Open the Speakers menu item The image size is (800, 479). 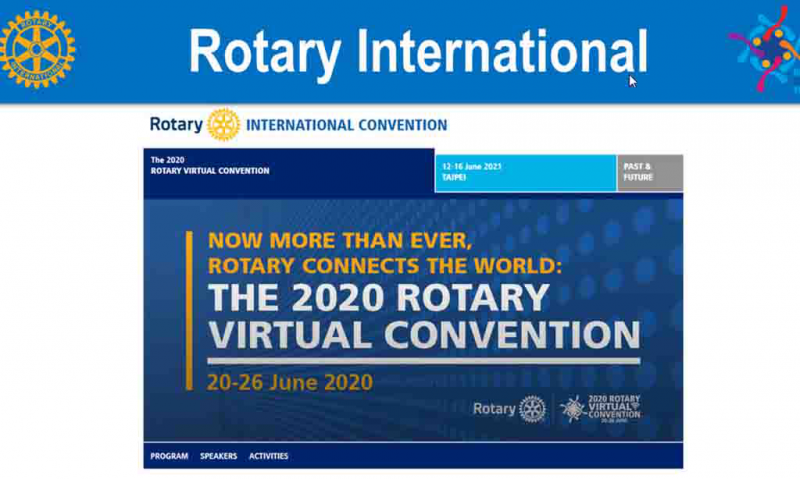tap(218, 456)
